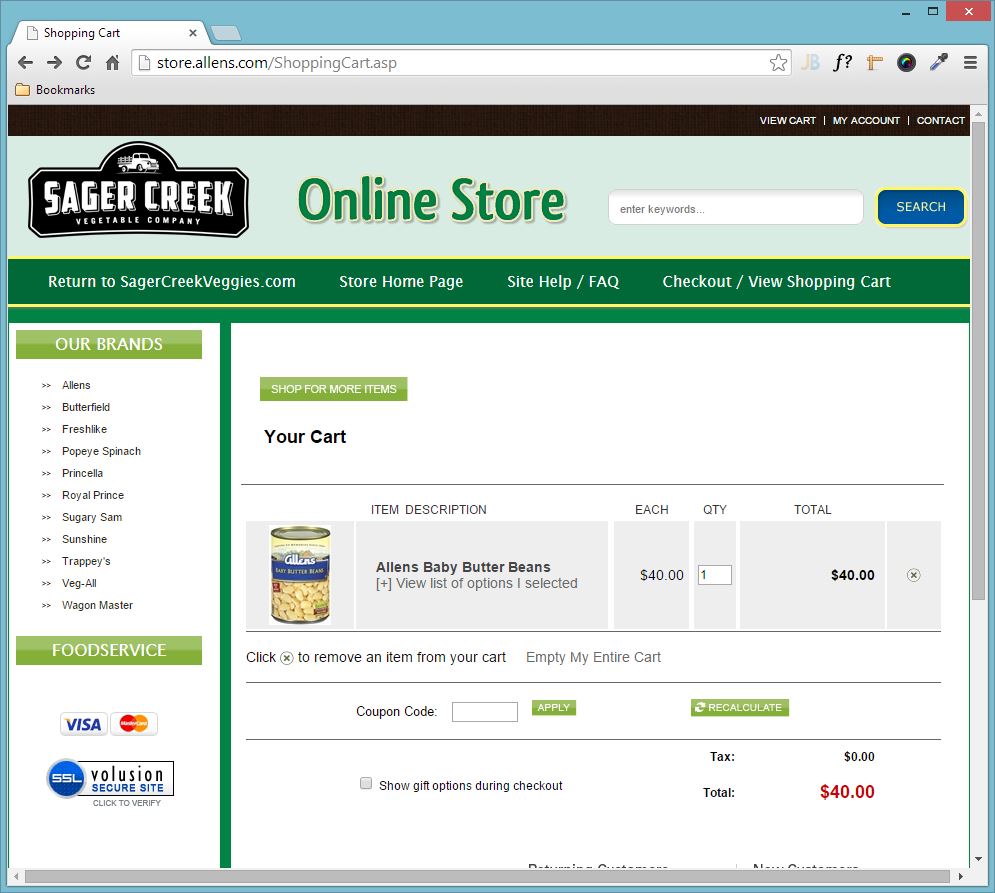Expand View list of options I selected
This screenshot has height=893, width=995.
pyautogui.click(x=476, y=583)
